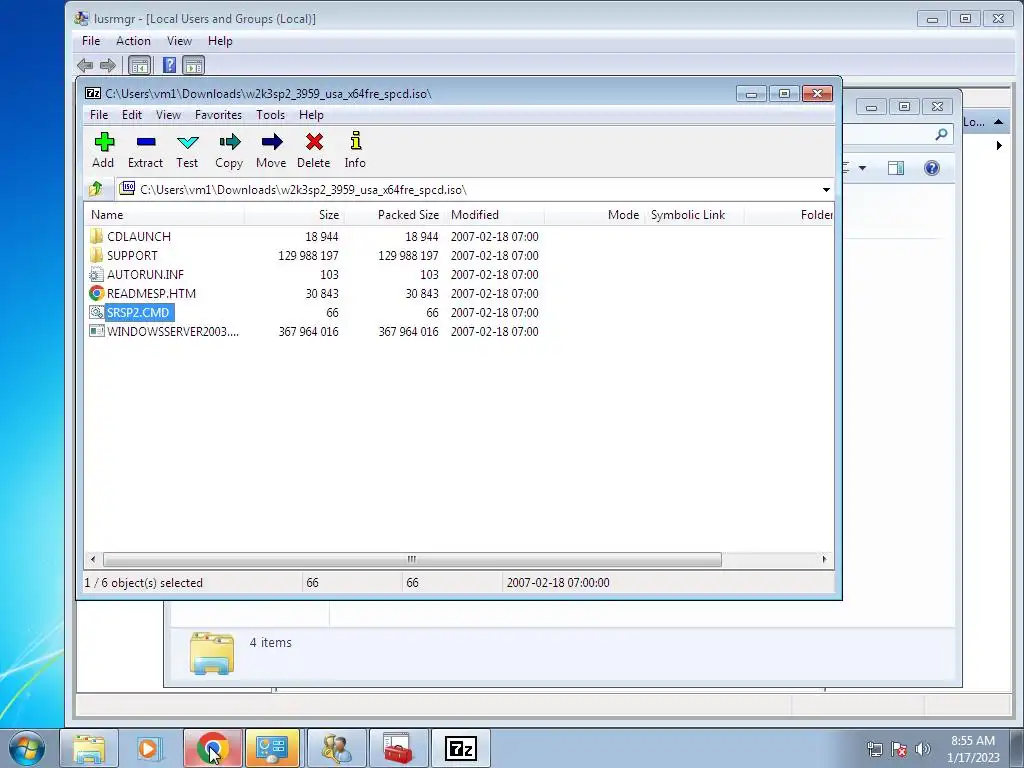Expand lusrmgr More Actions arrow
Viewport: 1024px width, 768px height.
point(999,146)
